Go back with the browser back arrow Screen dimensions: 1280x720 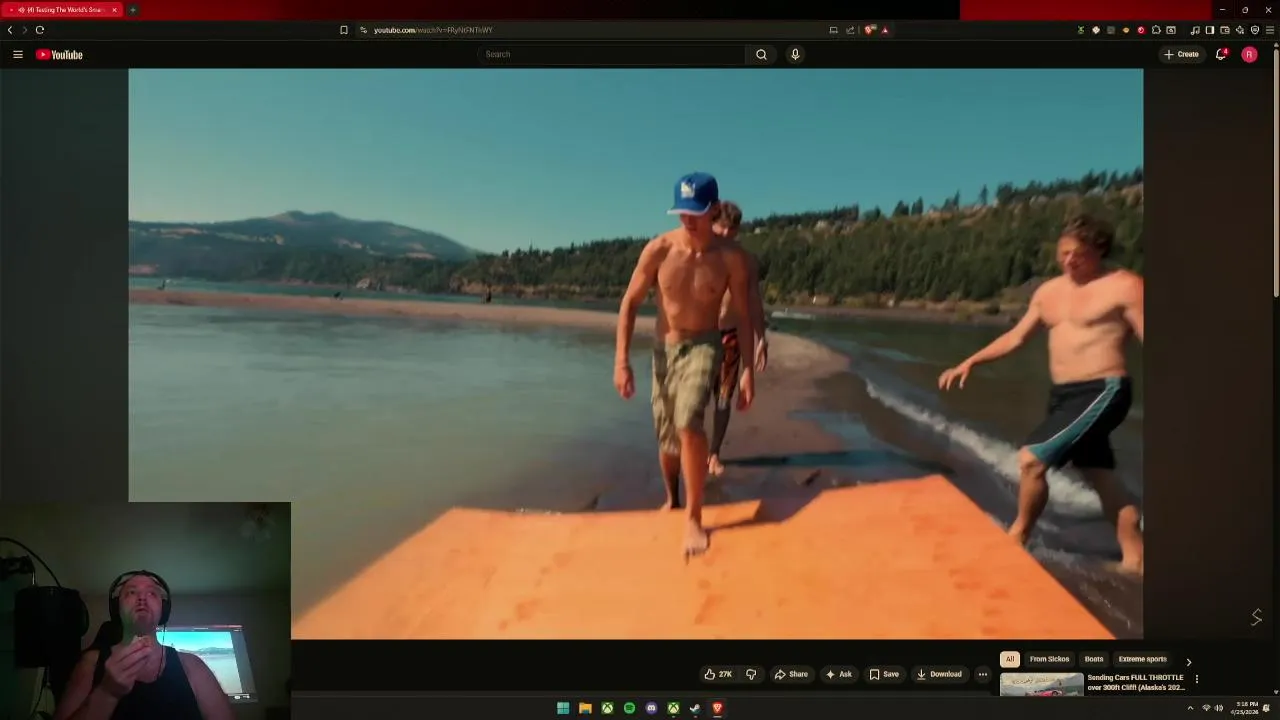click(10, 30)
